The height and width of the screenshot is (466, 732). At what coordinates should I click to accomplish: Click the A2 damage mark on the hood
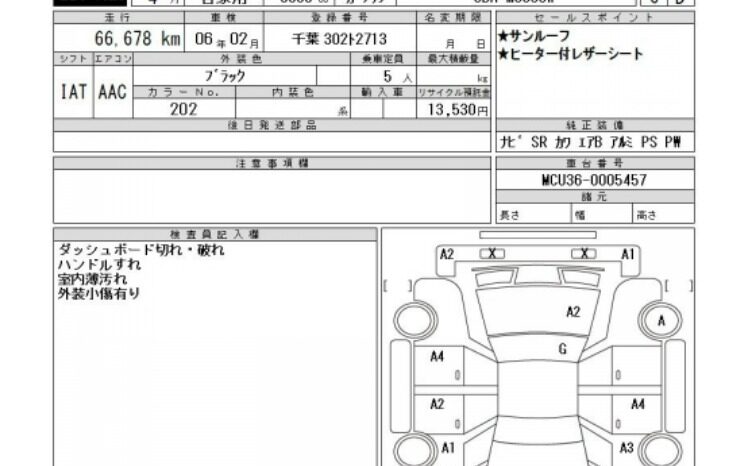tap(573, 312)
